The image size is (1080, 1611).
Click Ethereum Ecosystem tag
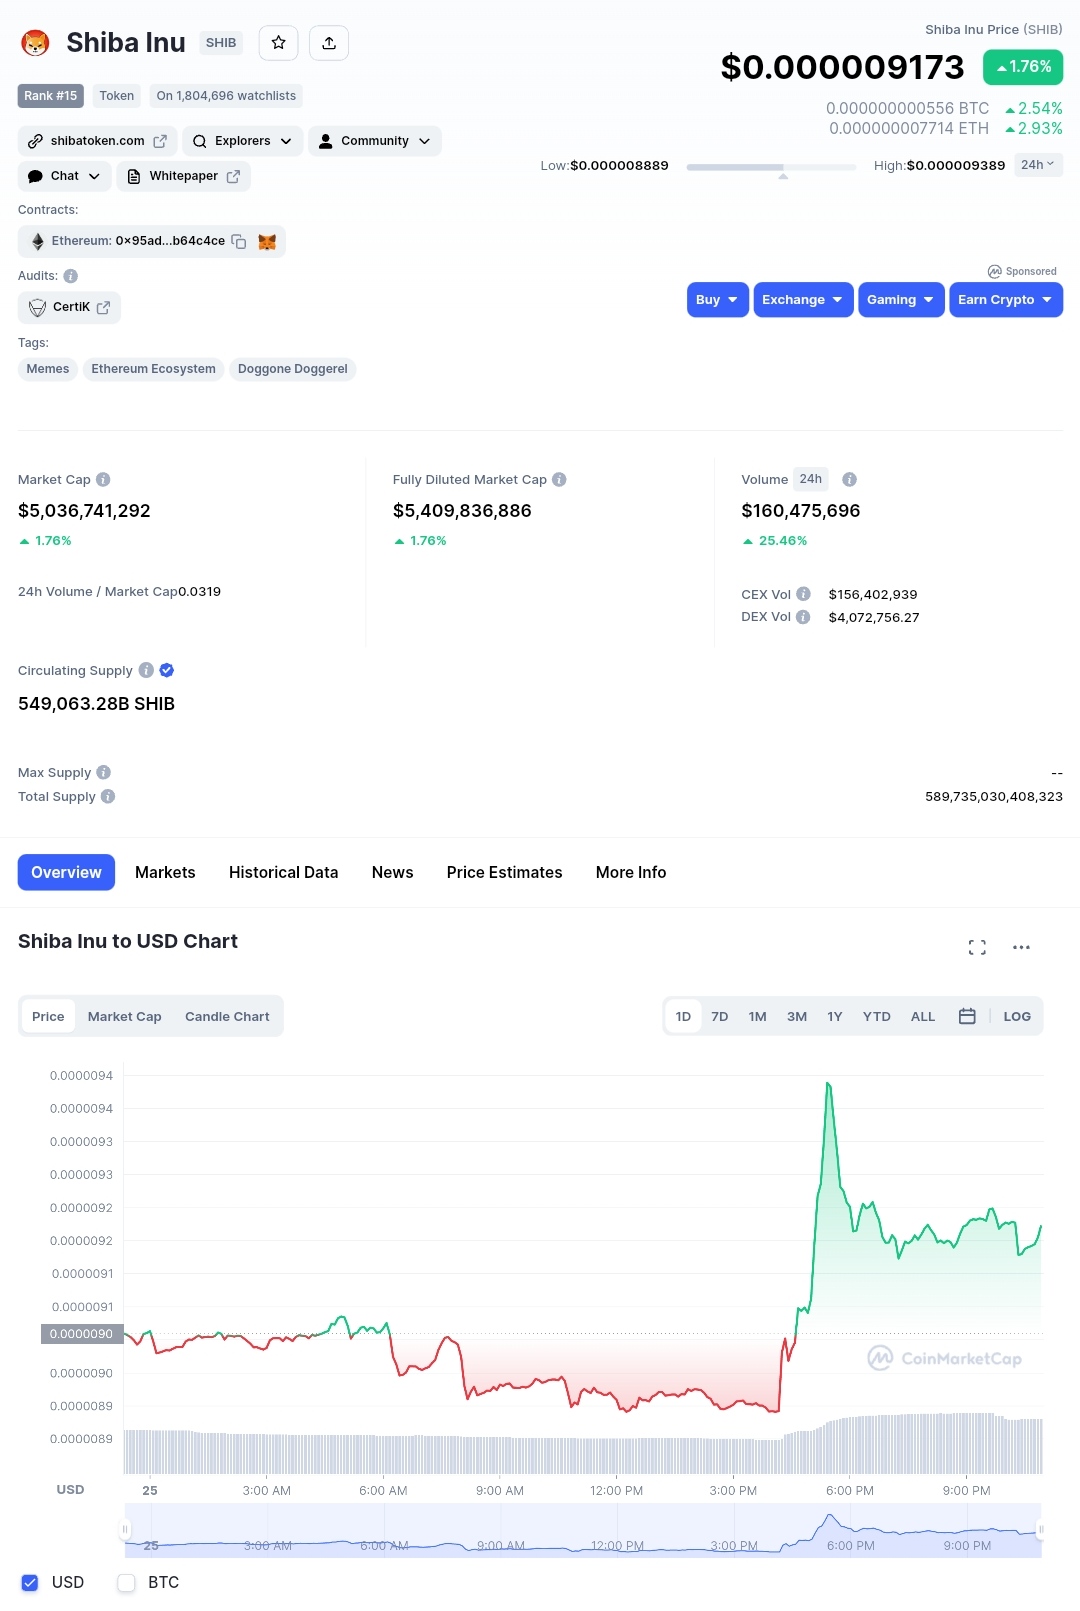(154, 369)
